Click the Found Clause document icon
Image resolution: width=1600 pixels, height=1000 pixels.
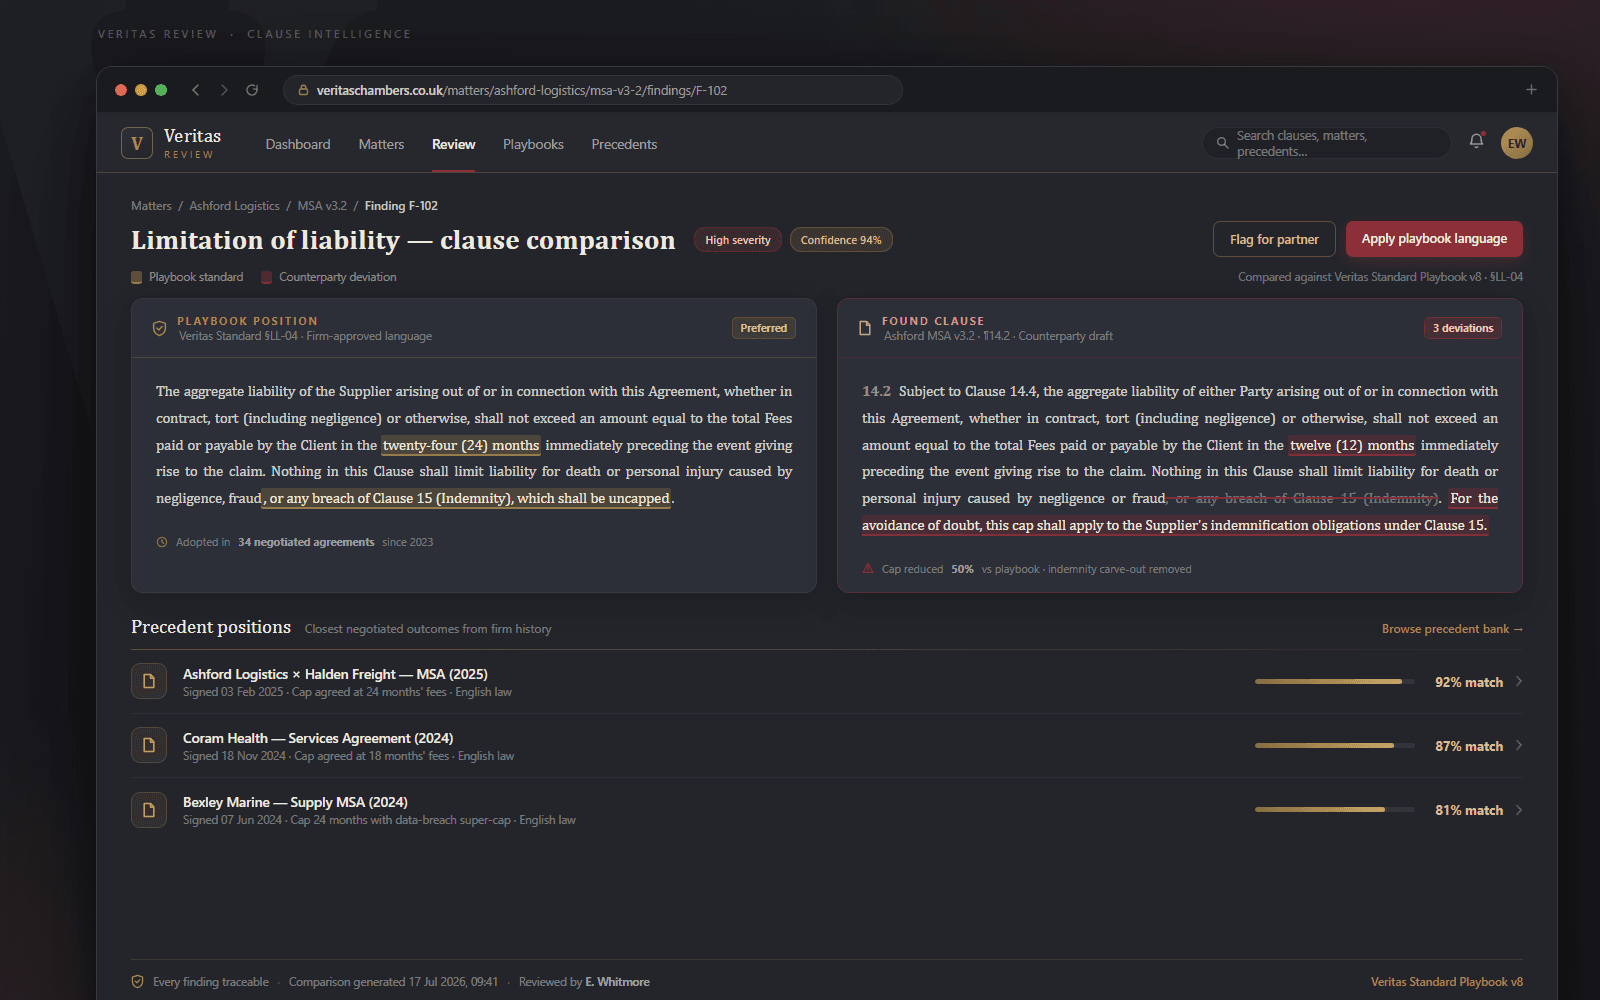(865, 328)
